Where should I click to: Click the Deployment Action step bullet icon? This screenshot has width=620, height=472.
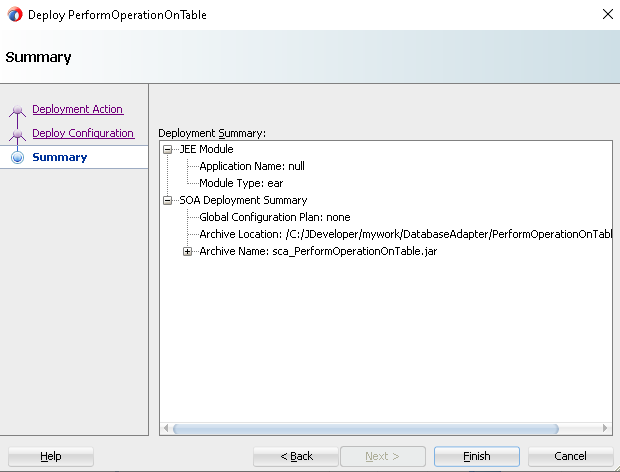point(17,110)
